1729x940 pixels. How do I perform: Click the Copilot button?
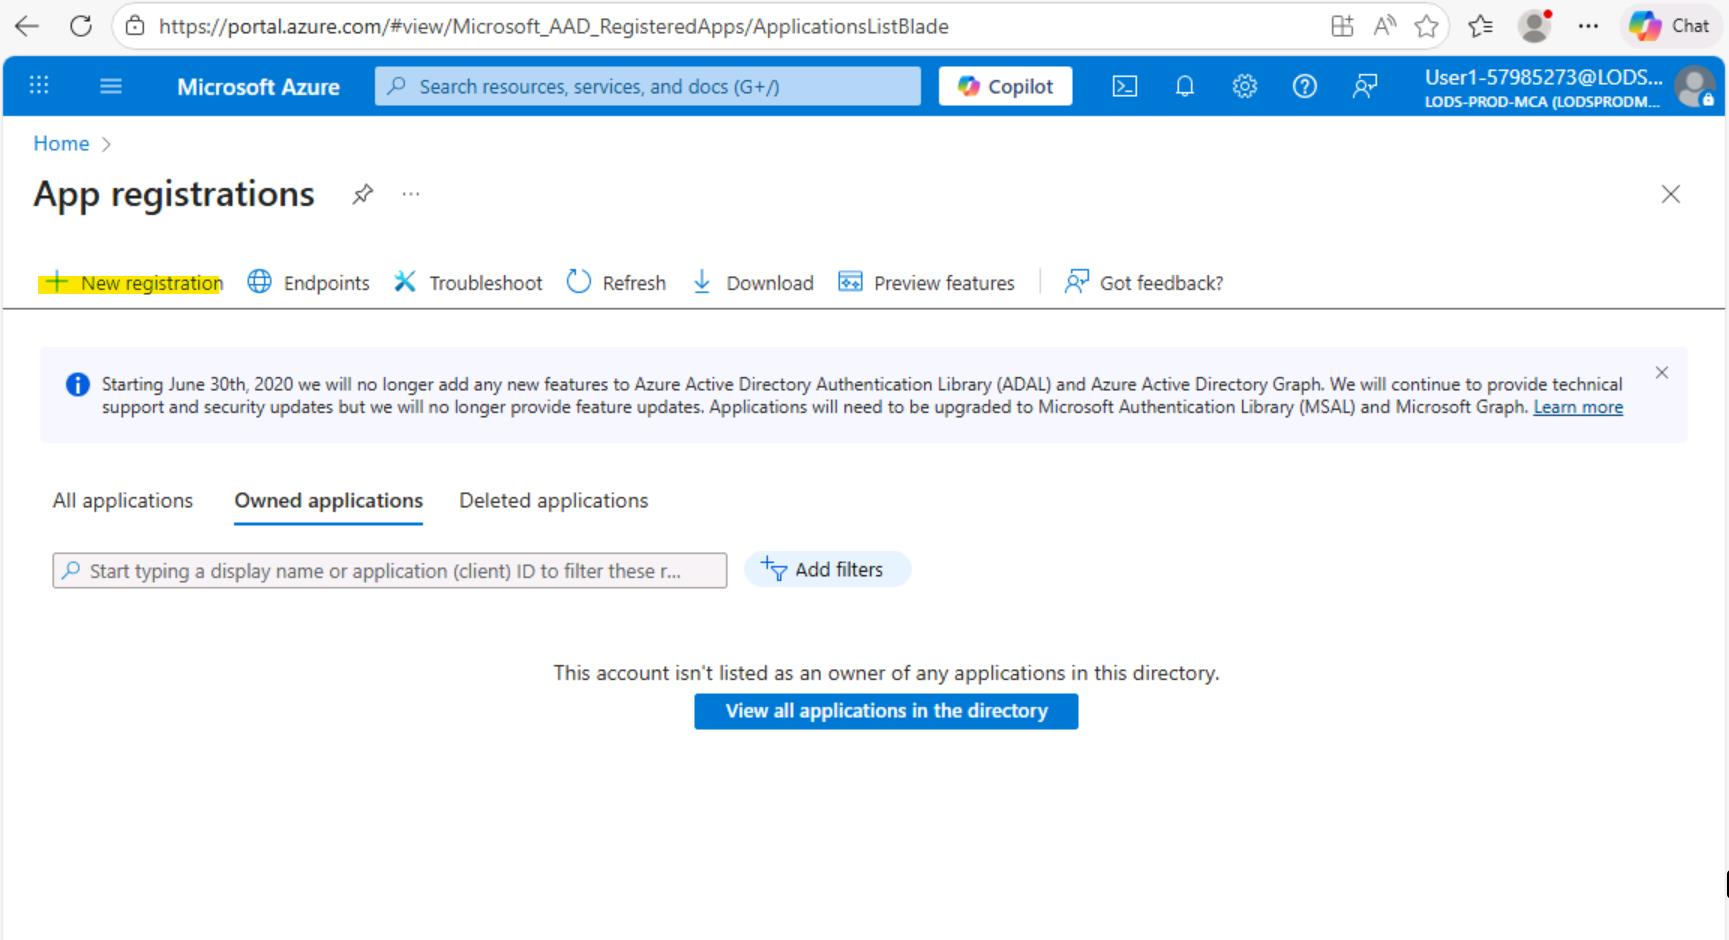(x=1005, y=87)
